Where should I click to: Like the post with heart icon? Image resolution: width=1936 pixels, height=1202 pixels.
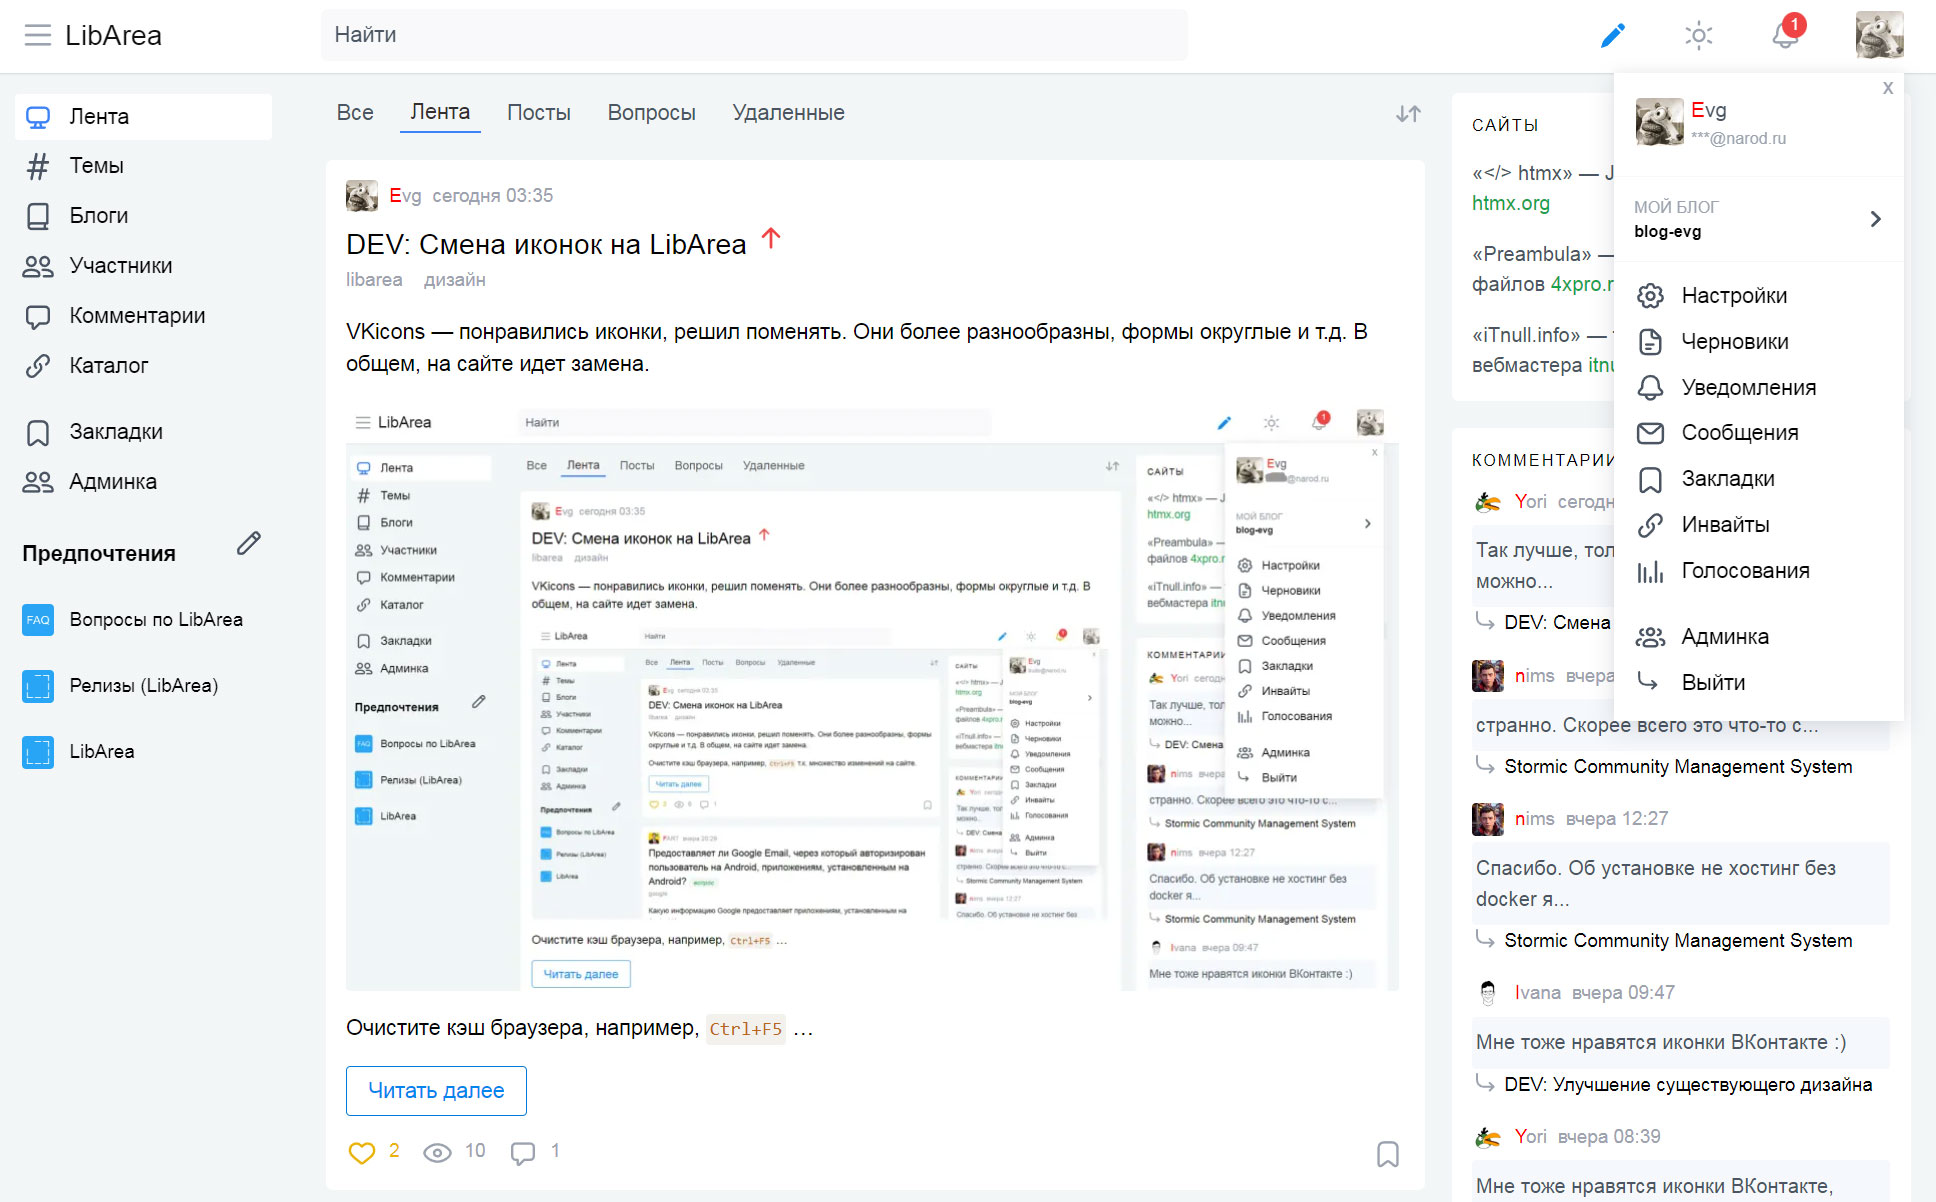coord(361,1152)
